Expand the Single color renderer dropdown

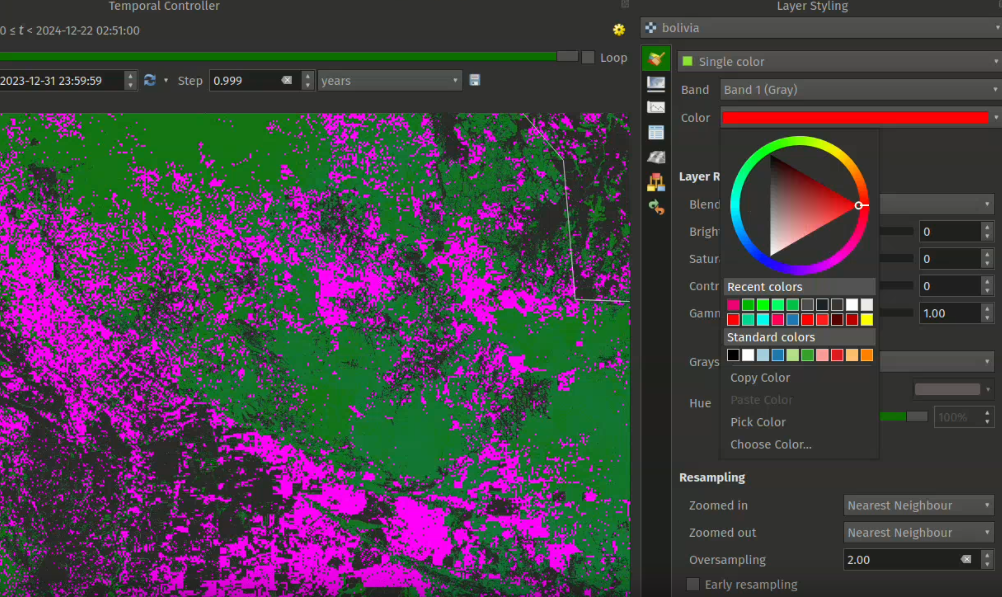pos(839,62)
